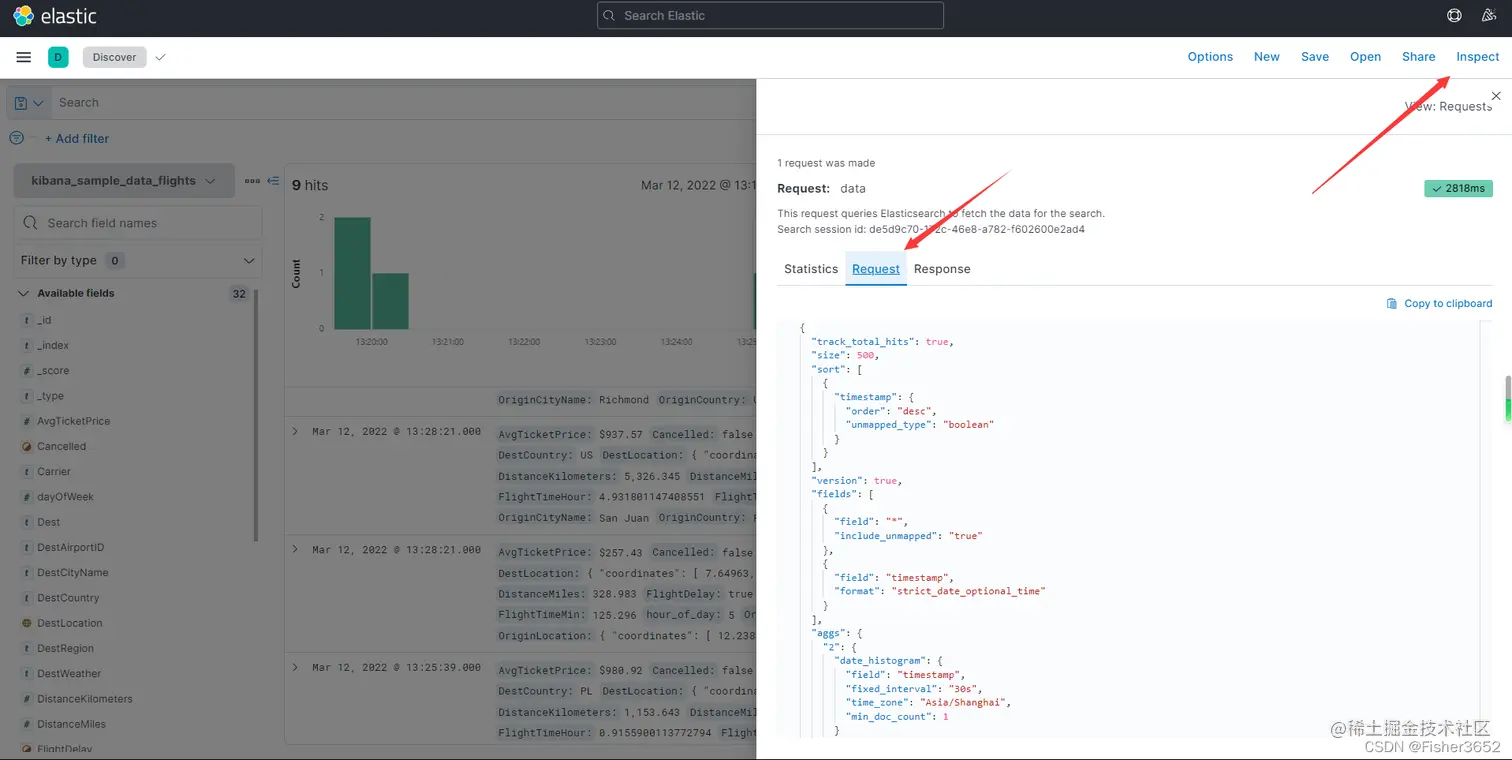Click the filter options icon

16,138
